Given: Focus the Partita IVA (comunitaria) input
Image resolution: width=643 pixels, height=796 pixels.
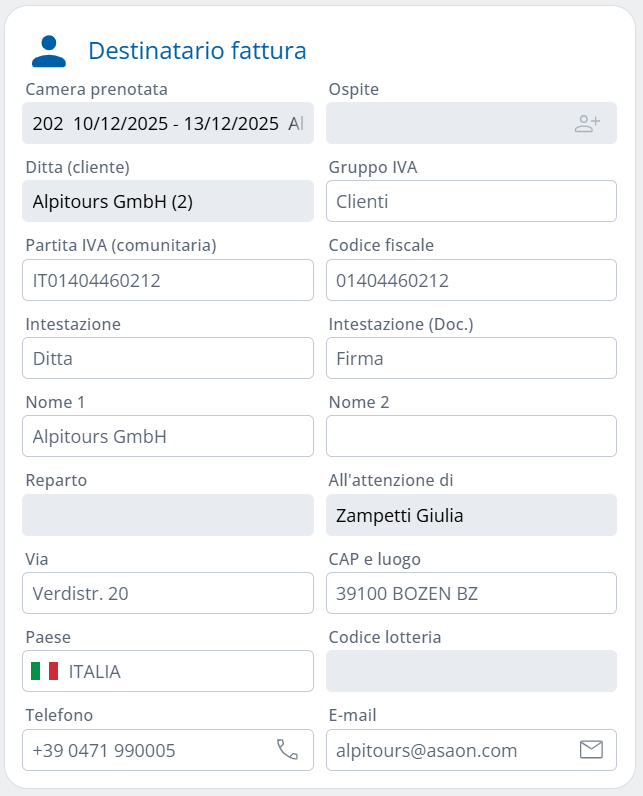Looking at the screenshot, I should pos(168,280).
